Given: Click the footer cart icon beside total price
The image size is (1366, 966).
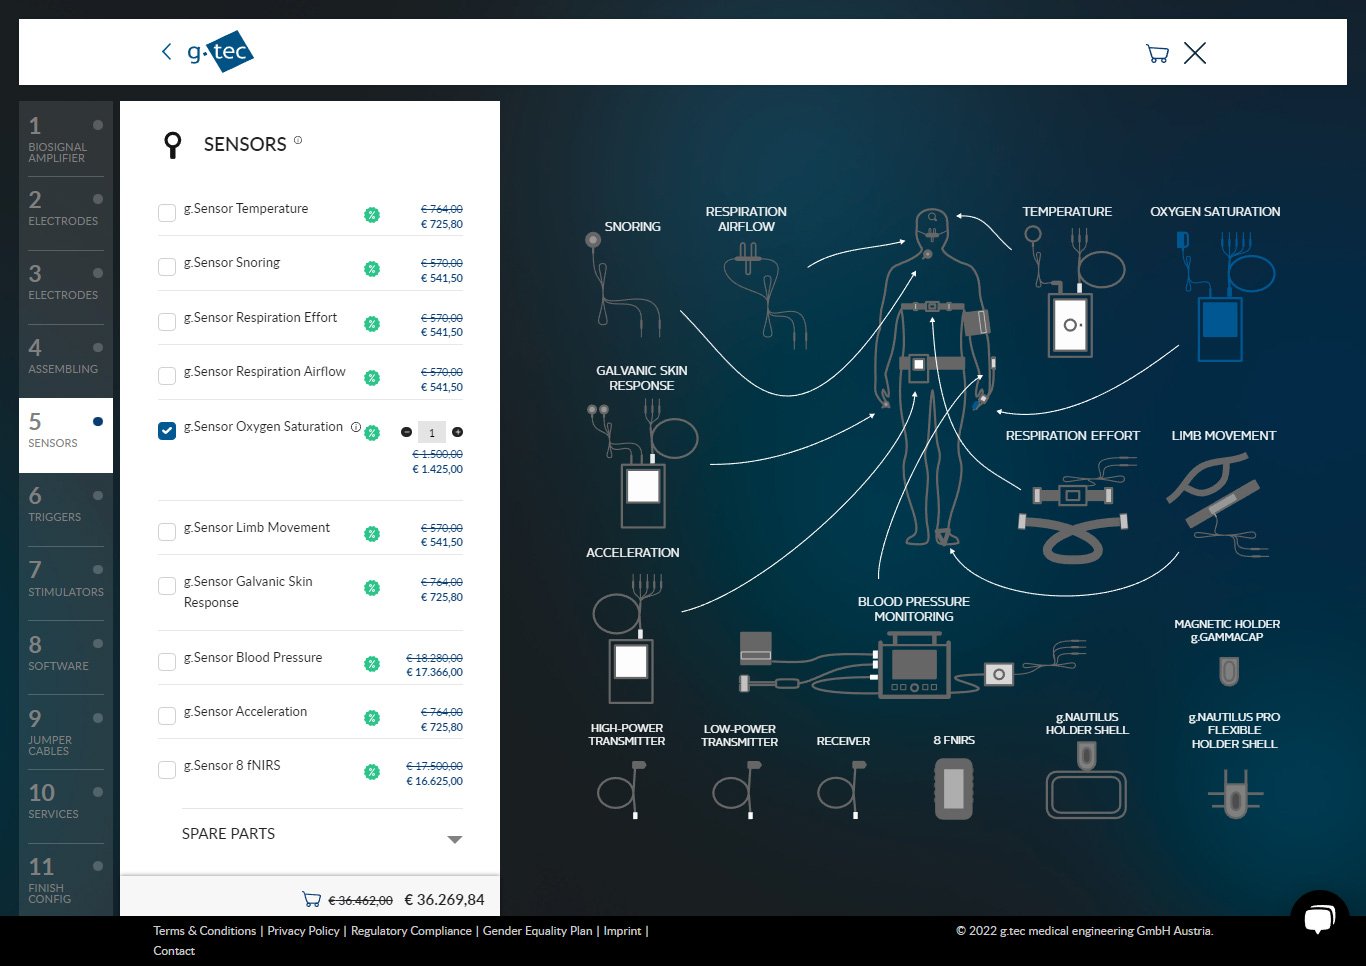Looking at the screenshot, I should (311, 899).
